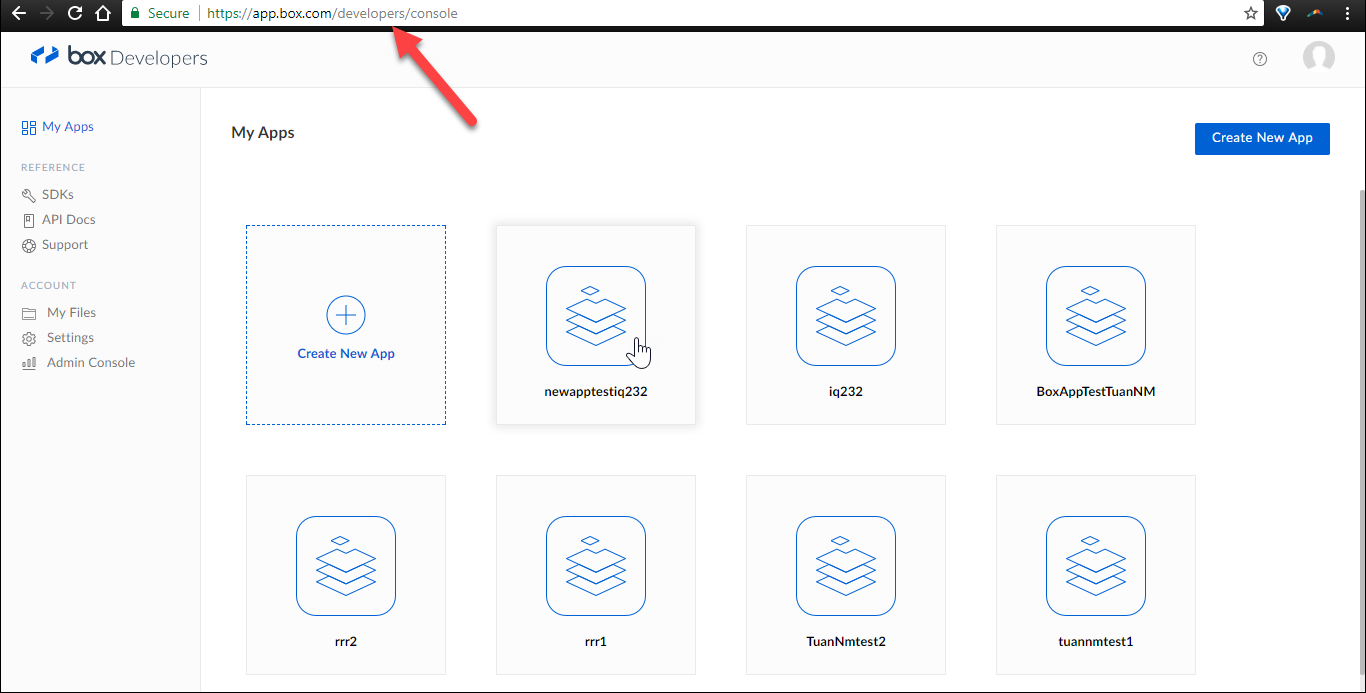1366x693 pixels.
Task: Click the blue shield extension icon
Action: pos(1283,13)
